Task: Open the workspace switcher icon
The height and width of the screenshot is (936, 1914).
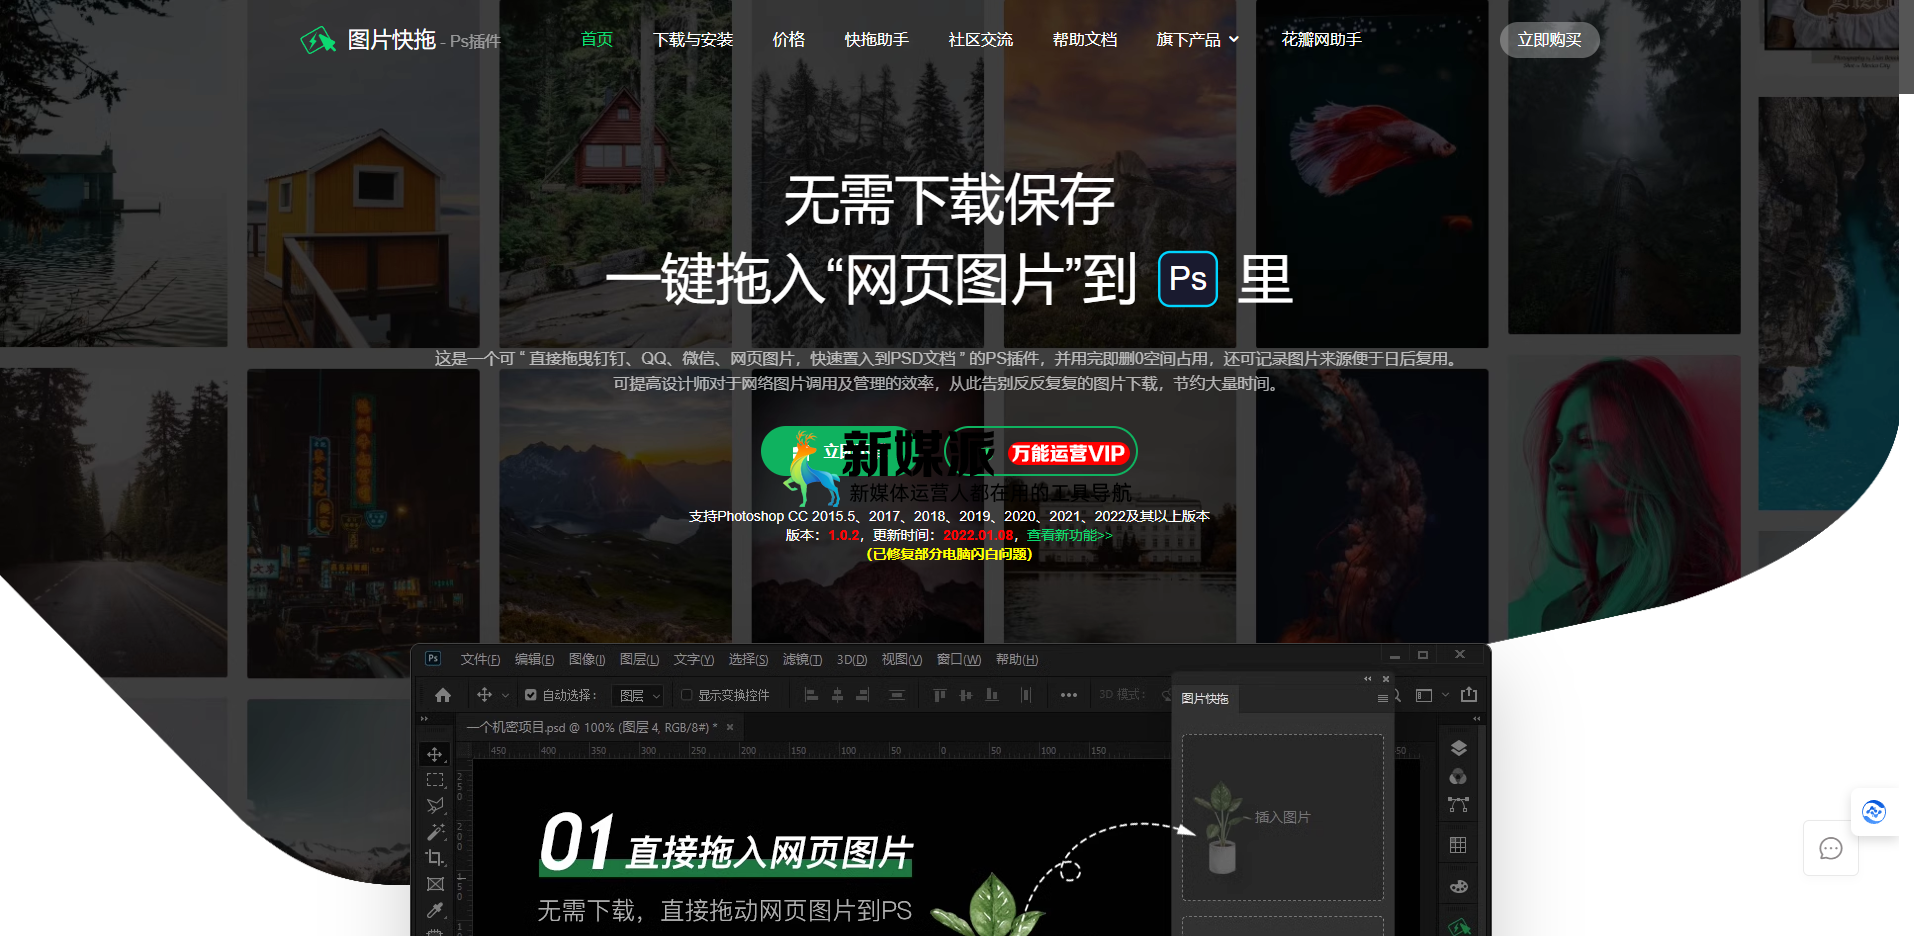Action: [1424, 695]
